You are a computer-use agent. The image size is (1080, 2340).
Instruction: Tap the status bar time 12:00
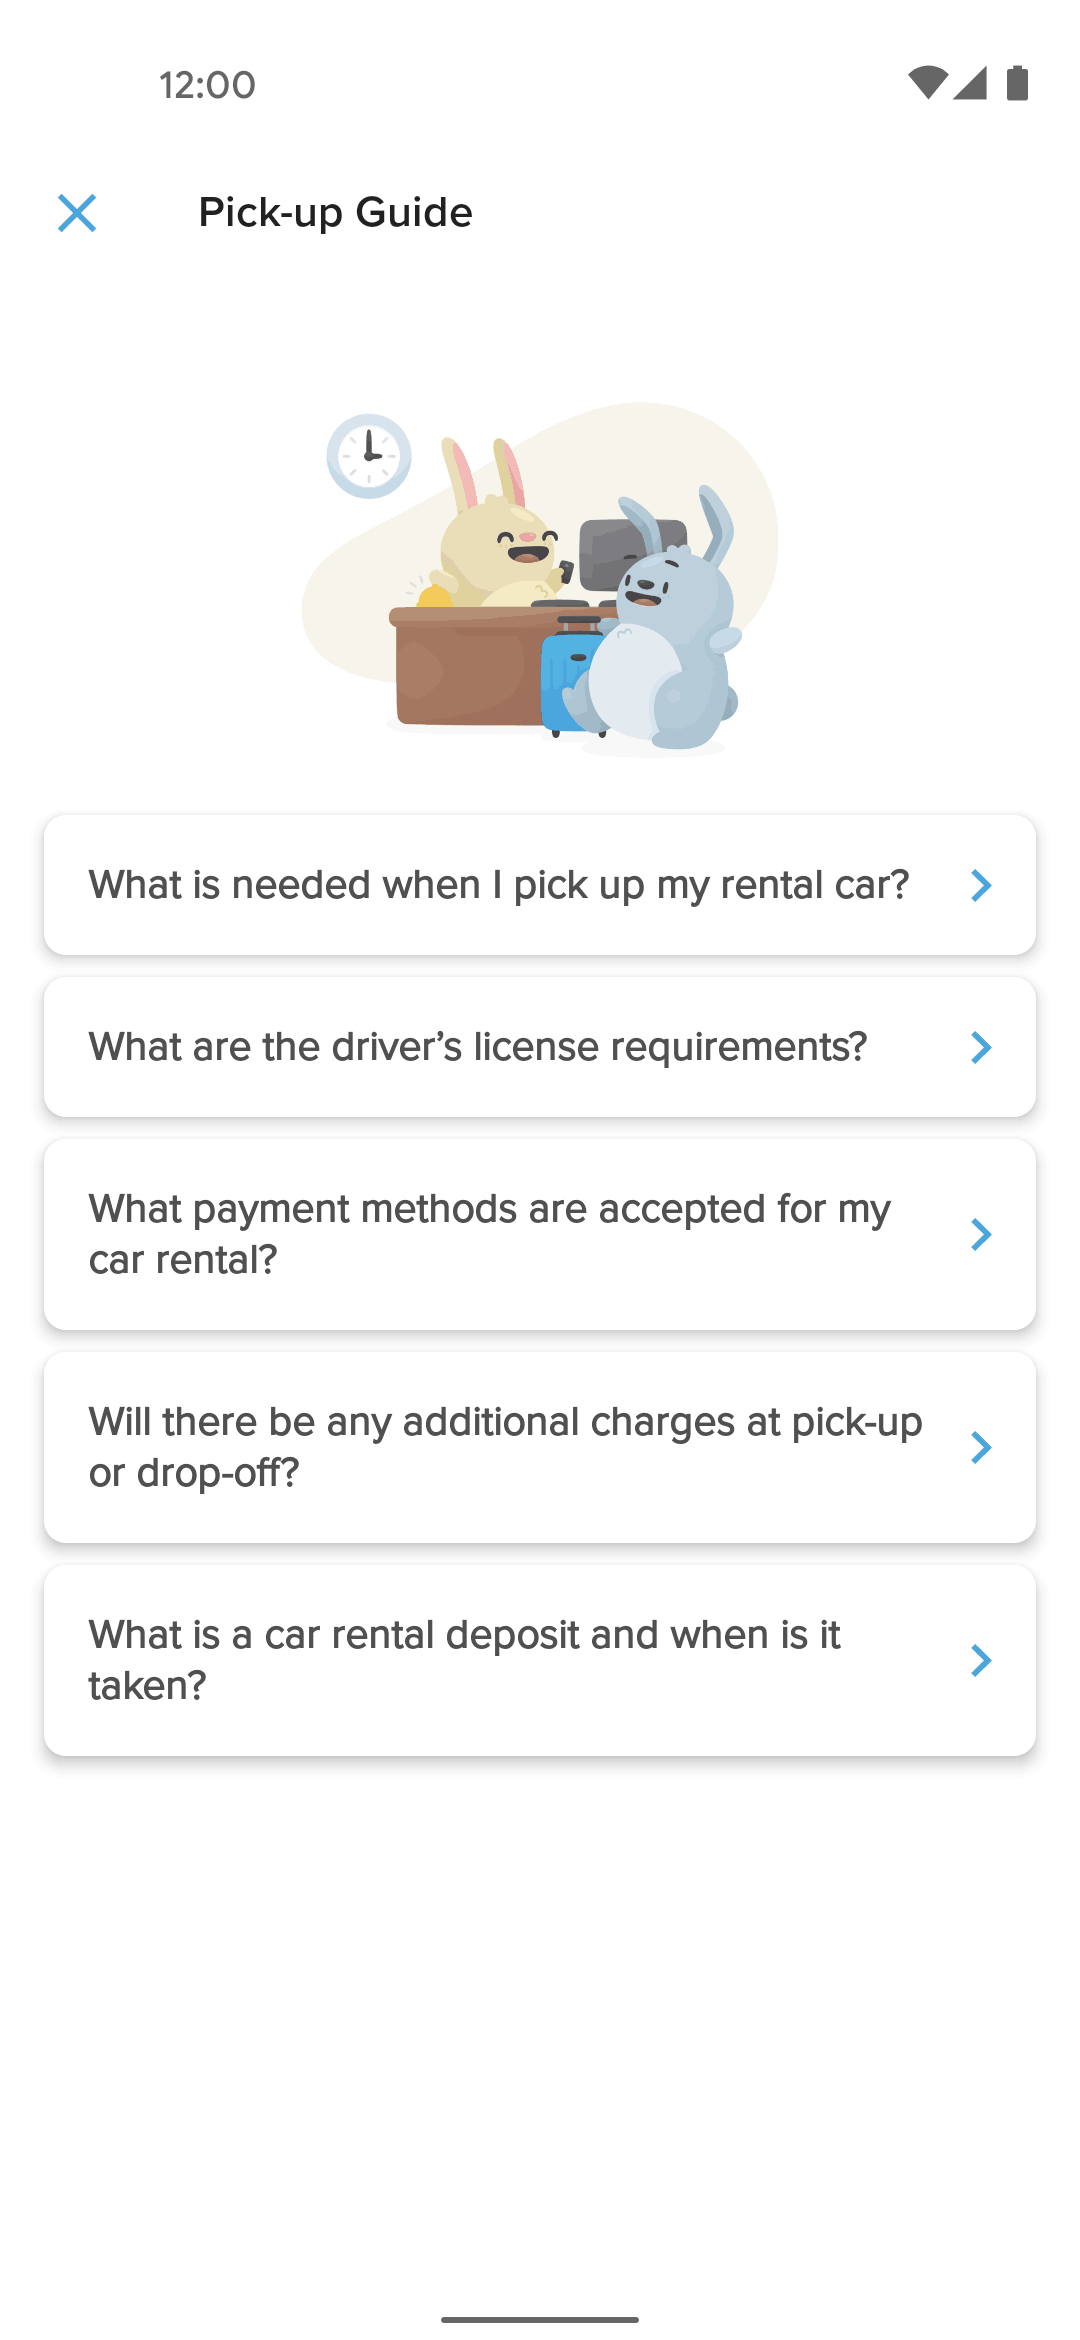(x=207, y=85)
